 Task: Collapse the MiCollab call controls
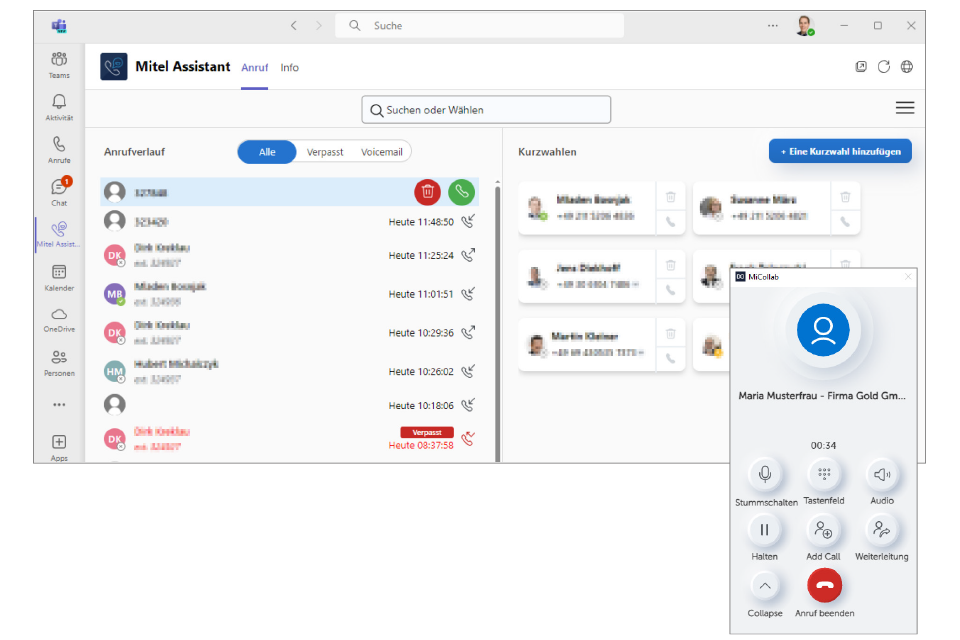pyautogui.click(x=765, y=586)
